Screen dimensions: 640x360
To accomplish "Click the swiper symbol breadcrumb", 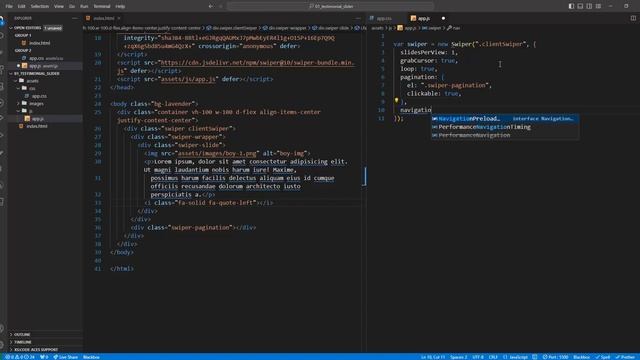I will click(433, 28).
